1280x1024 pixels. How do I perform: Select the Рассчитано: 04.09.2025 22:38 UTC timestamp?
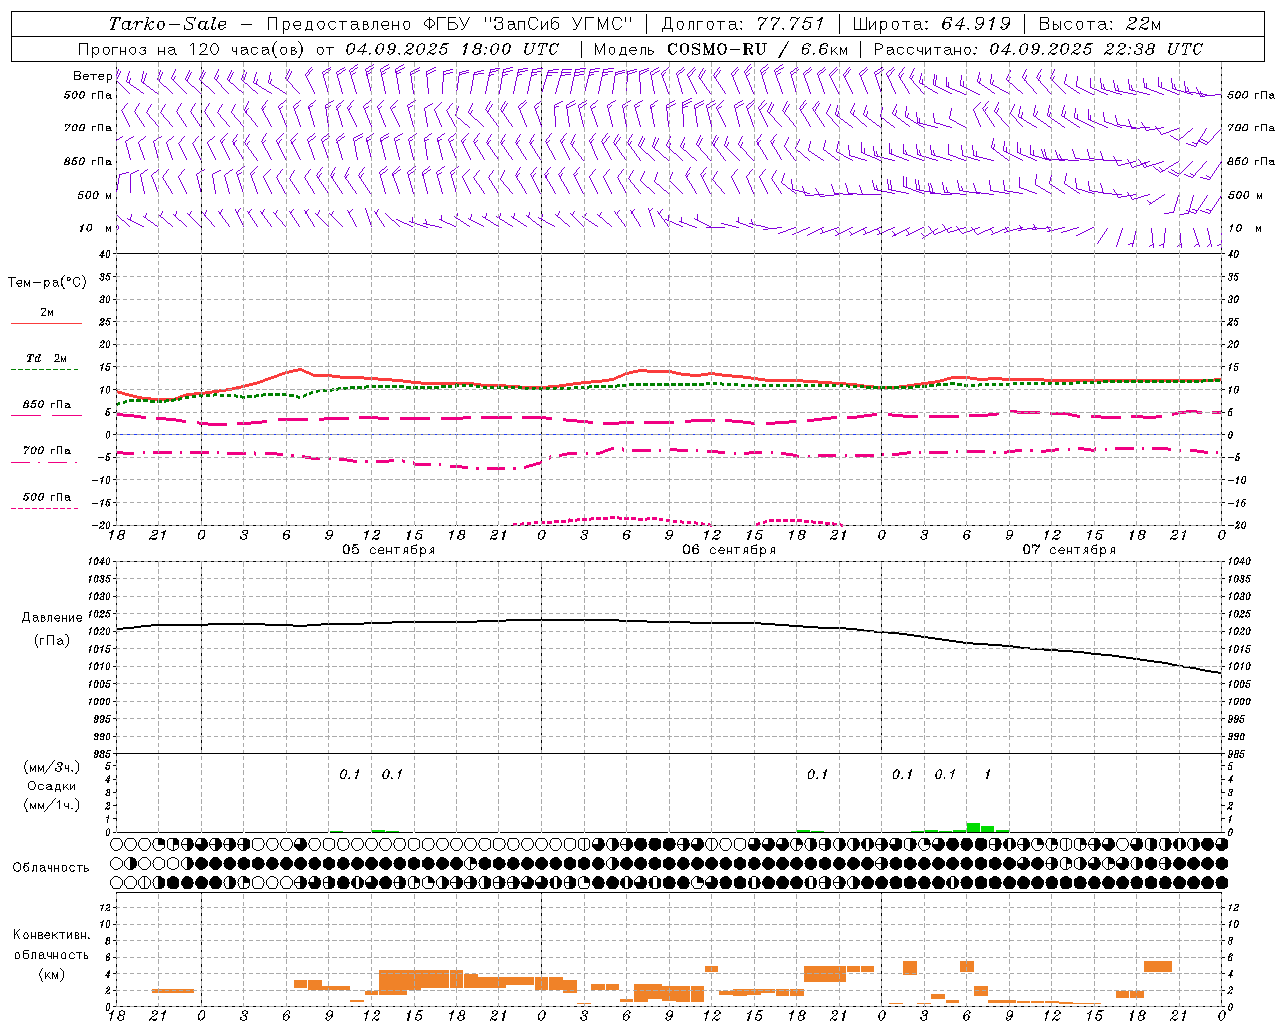[1038, 49]
